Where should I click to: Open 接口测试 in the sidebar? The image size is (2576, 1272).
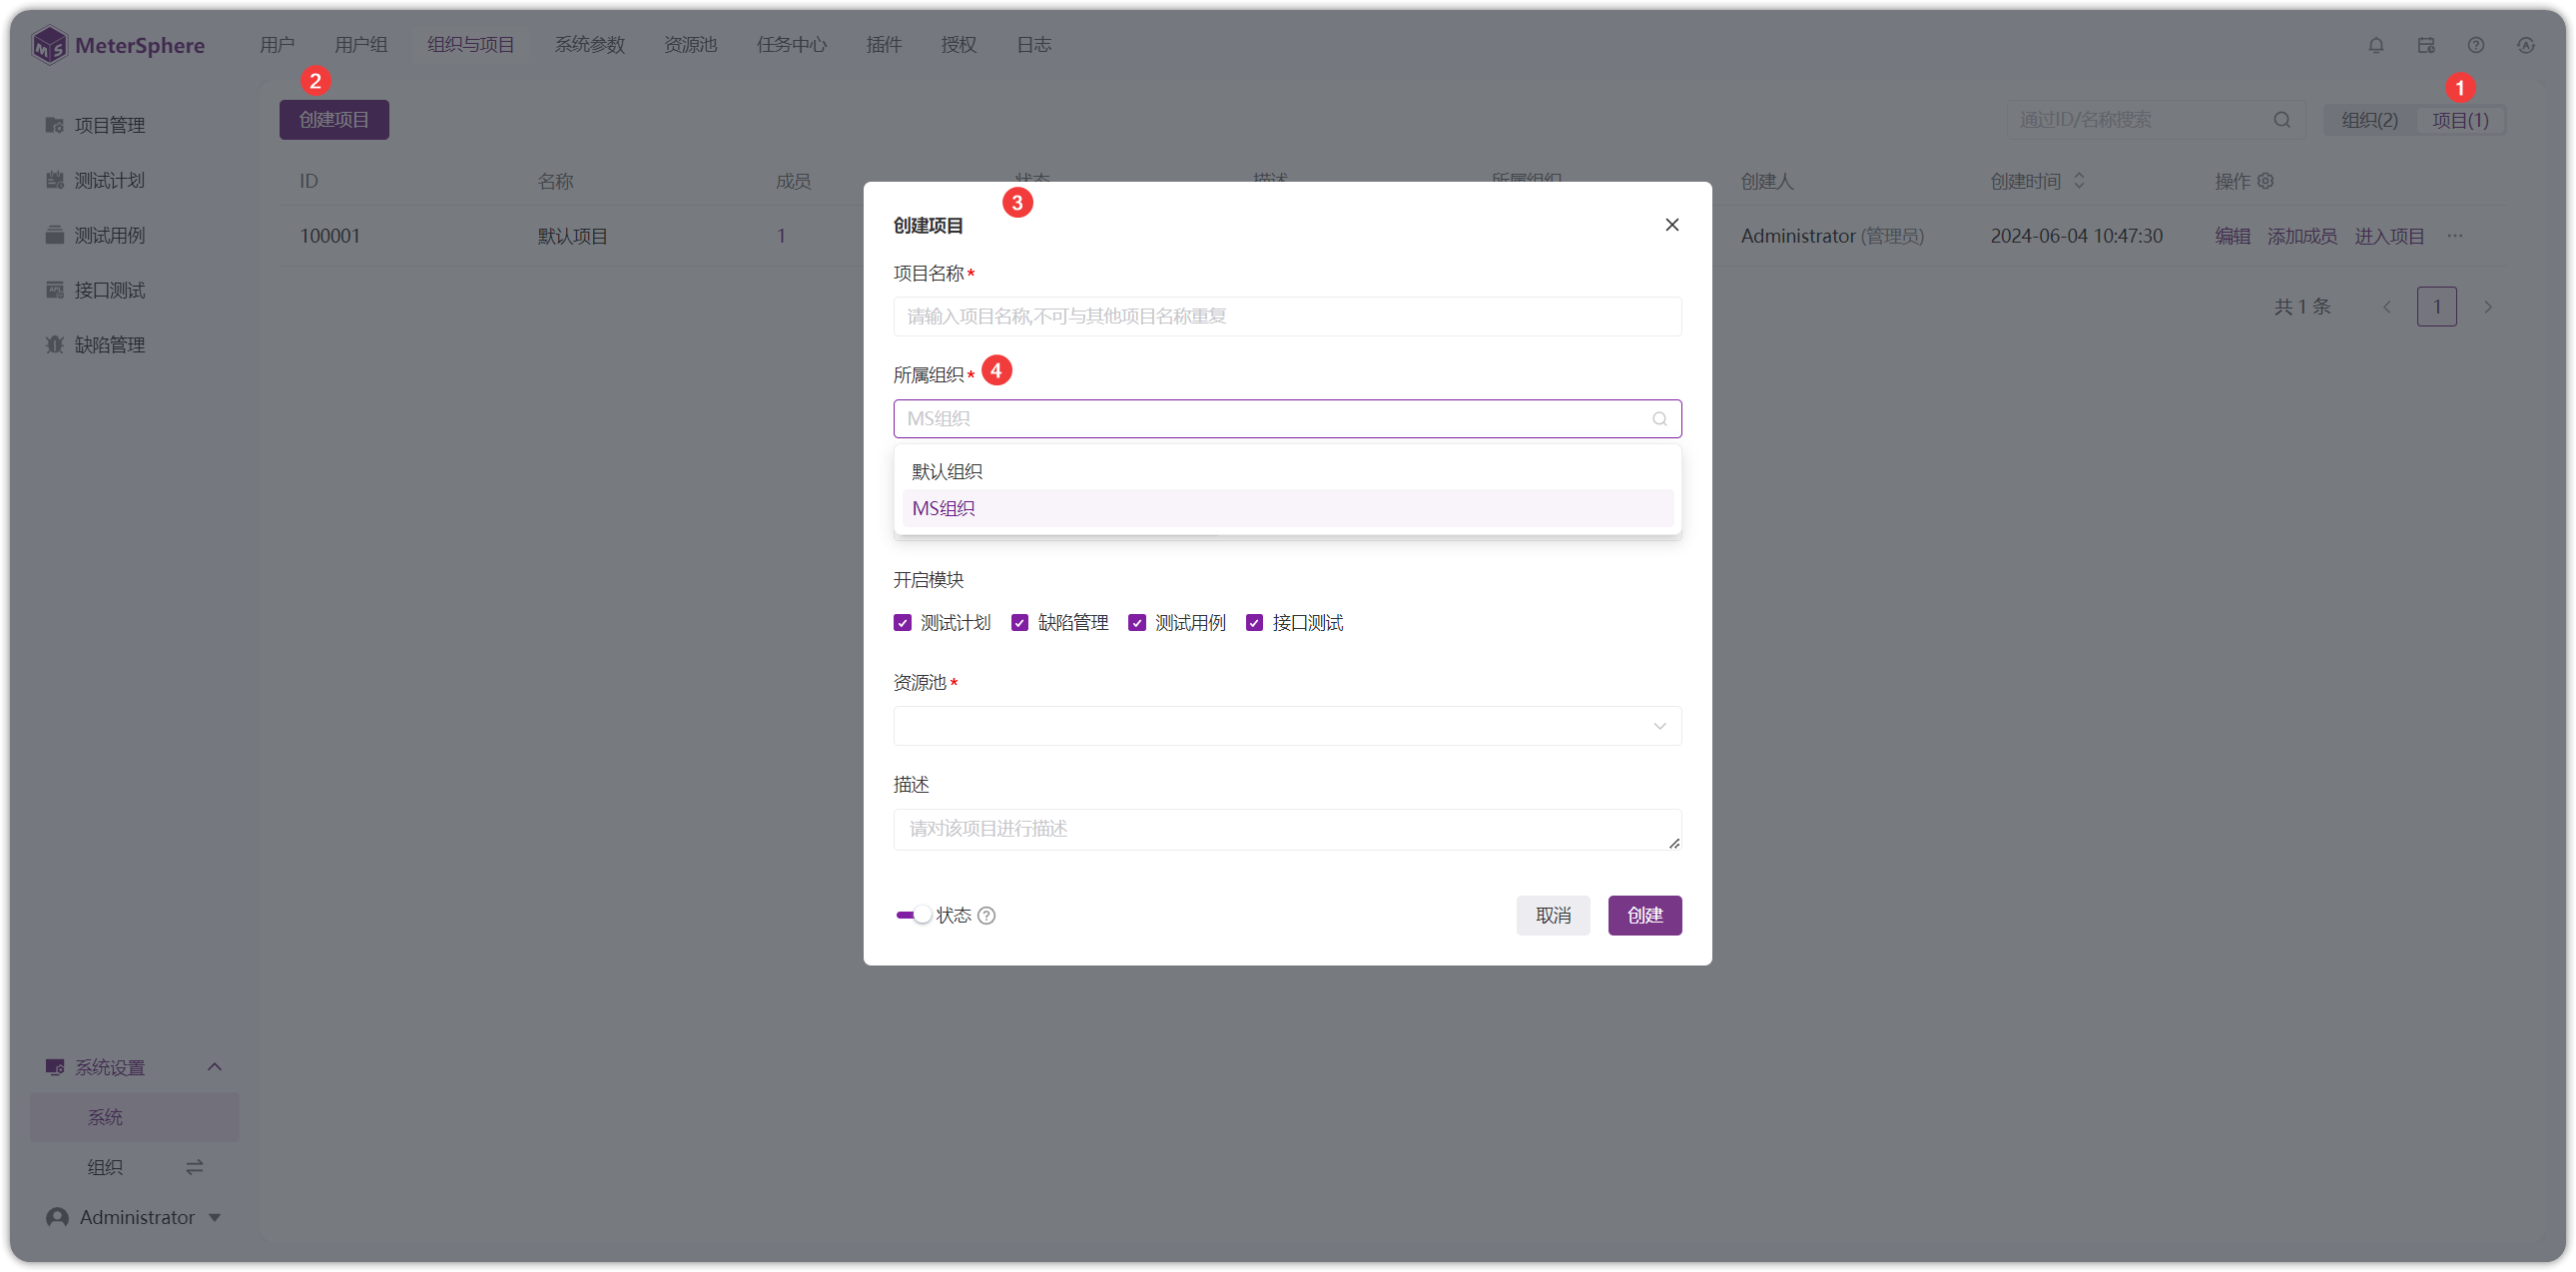click(95, 290)
